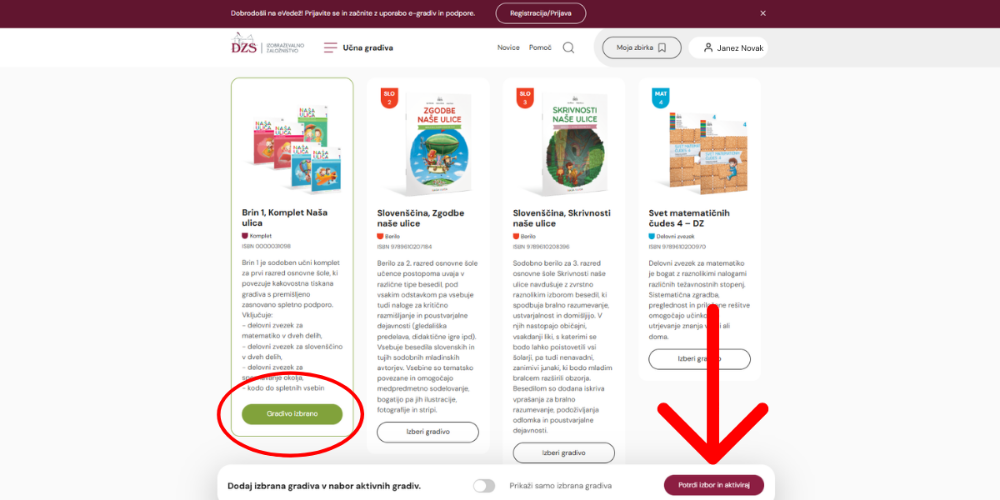Click the search magnifier icon
Screen dimensions: 1000x500
click(568, 48)
